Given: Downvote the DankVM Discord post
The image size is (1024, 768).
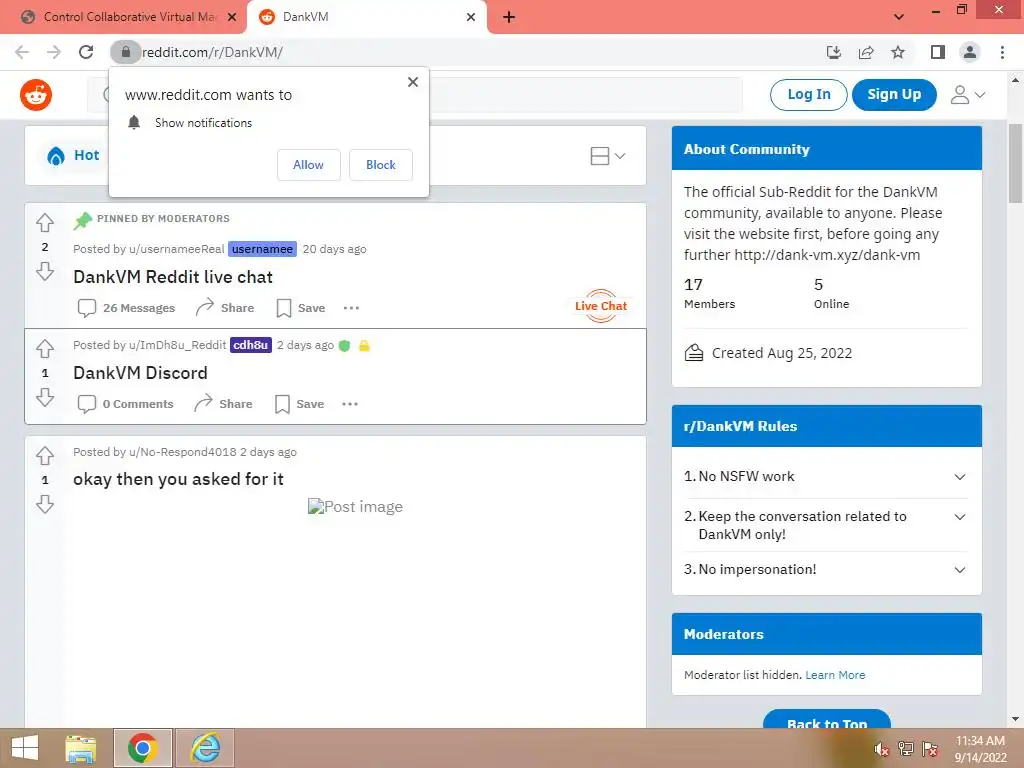Looking at the screenshot, I should click(44, 397).
